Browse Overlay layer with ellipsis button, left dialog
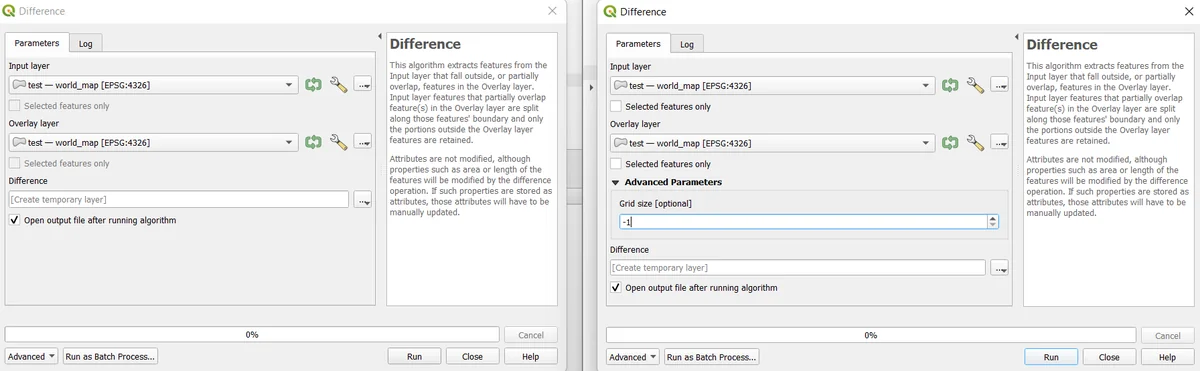Viewport: 1200px width, 371px height. tap(362, 143)
